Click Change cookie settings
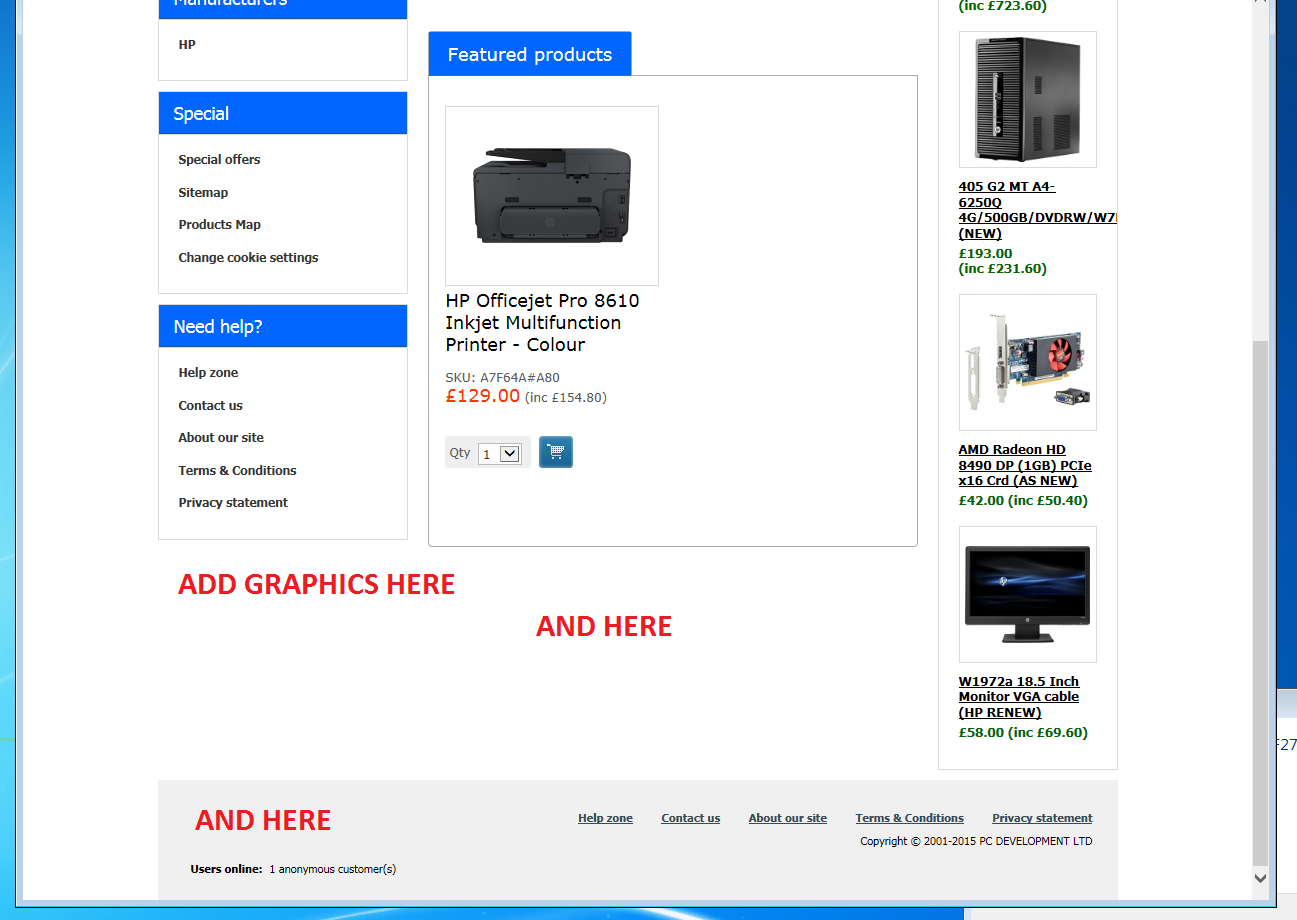 248,257
